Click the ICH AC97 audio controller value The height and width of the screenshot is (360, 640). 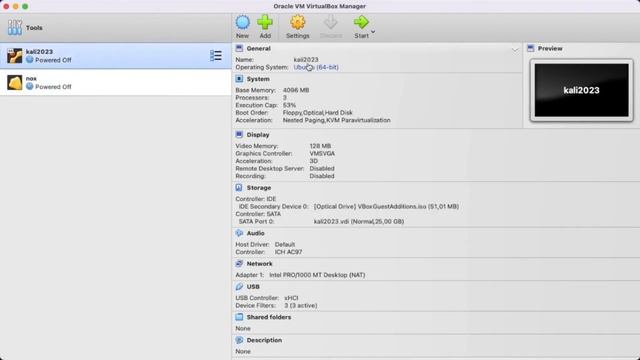[288, 252]
